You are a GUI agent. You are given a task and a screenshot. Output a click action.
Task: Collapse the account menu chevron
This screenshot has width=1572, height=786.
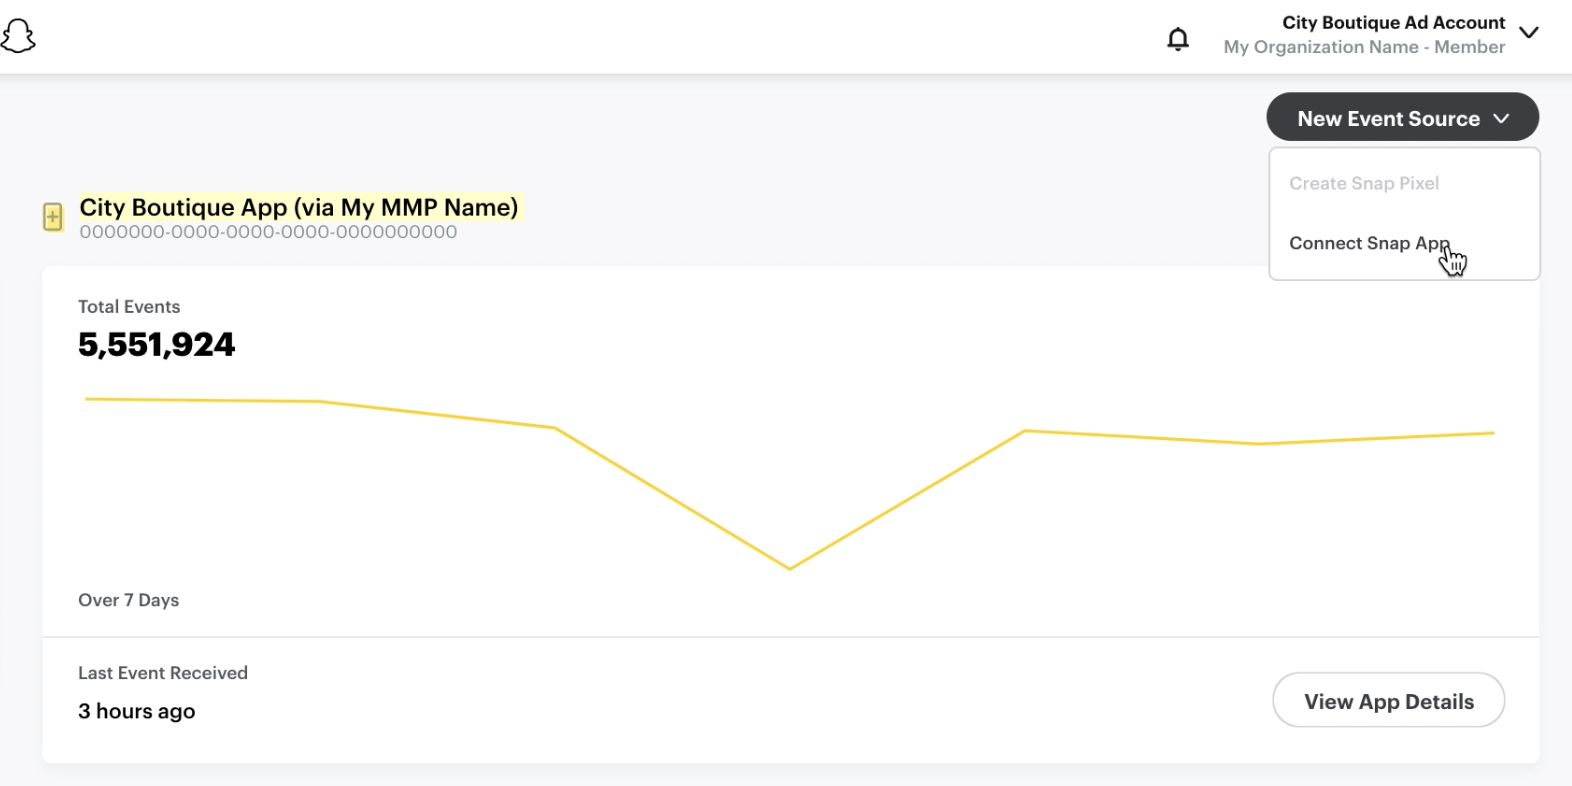click(1529, 33)
